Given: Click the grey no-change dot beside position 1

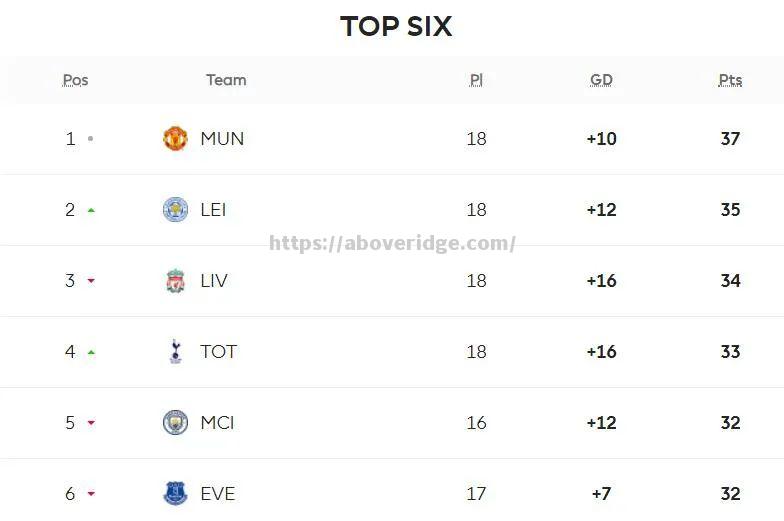Looking at the screenshot, I should coord(90,138).
